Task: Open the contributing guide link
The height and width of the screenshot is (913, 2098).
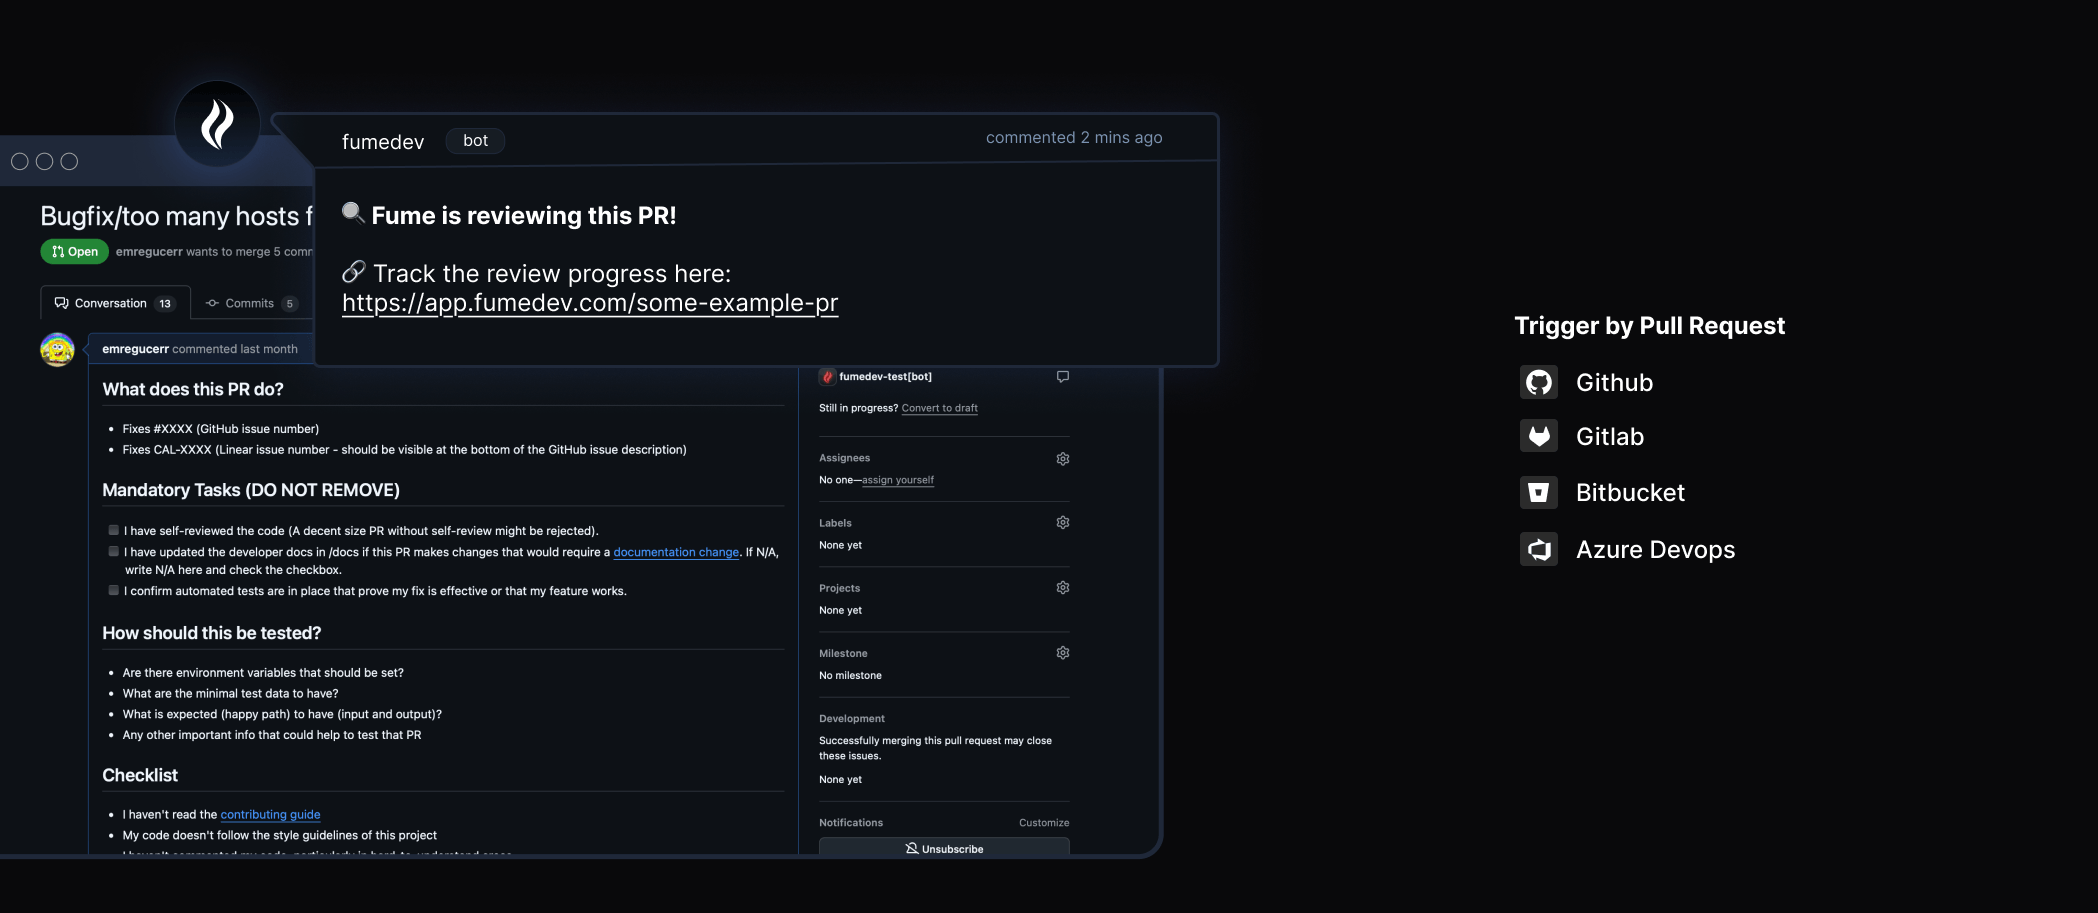Action: [x=270, y=815]
